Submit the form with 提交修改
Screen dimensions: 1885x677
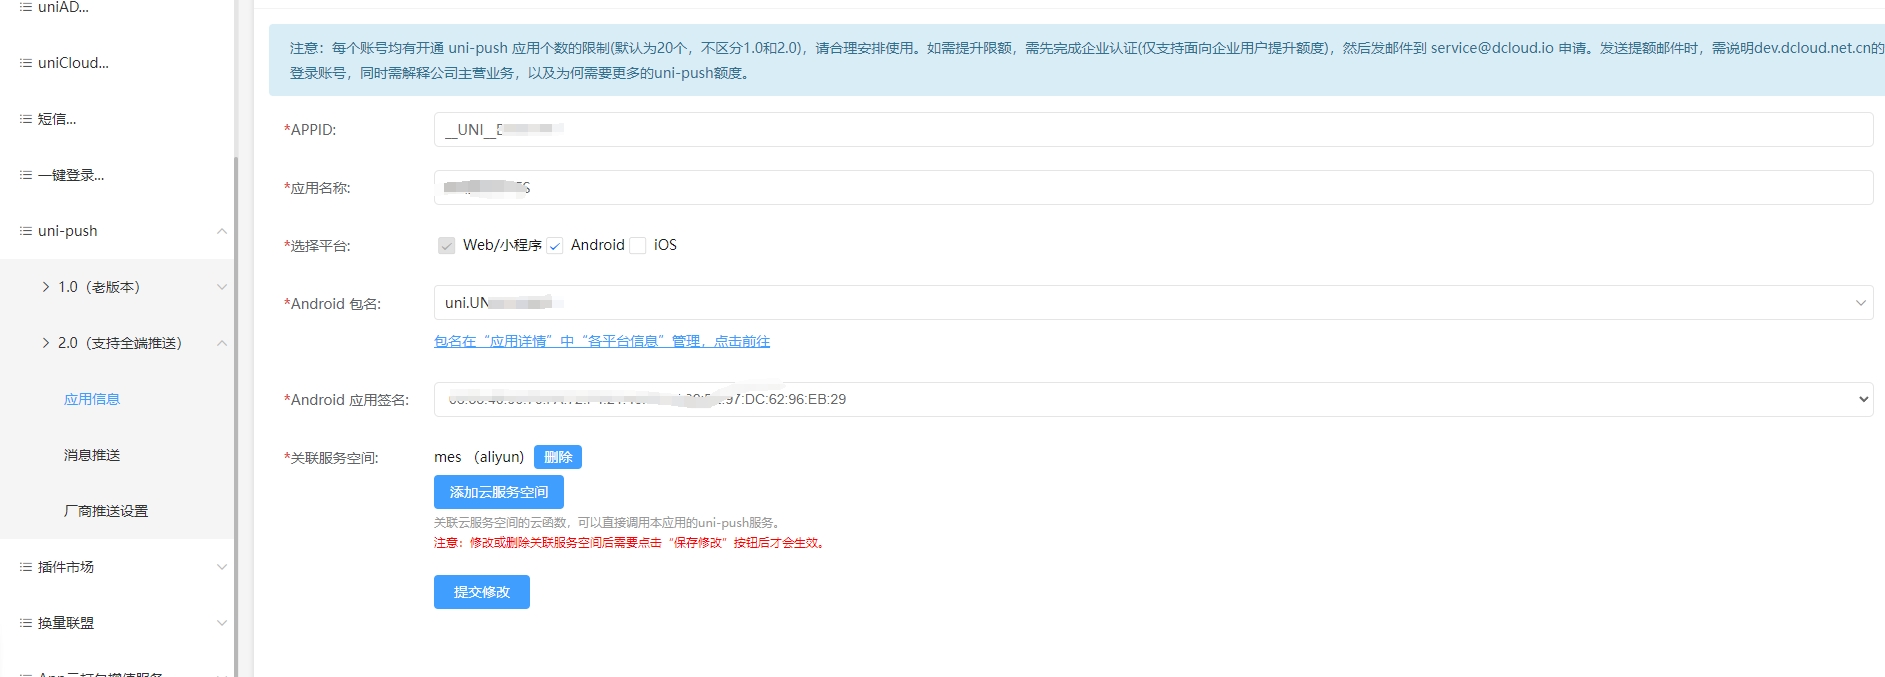point(482,592)
